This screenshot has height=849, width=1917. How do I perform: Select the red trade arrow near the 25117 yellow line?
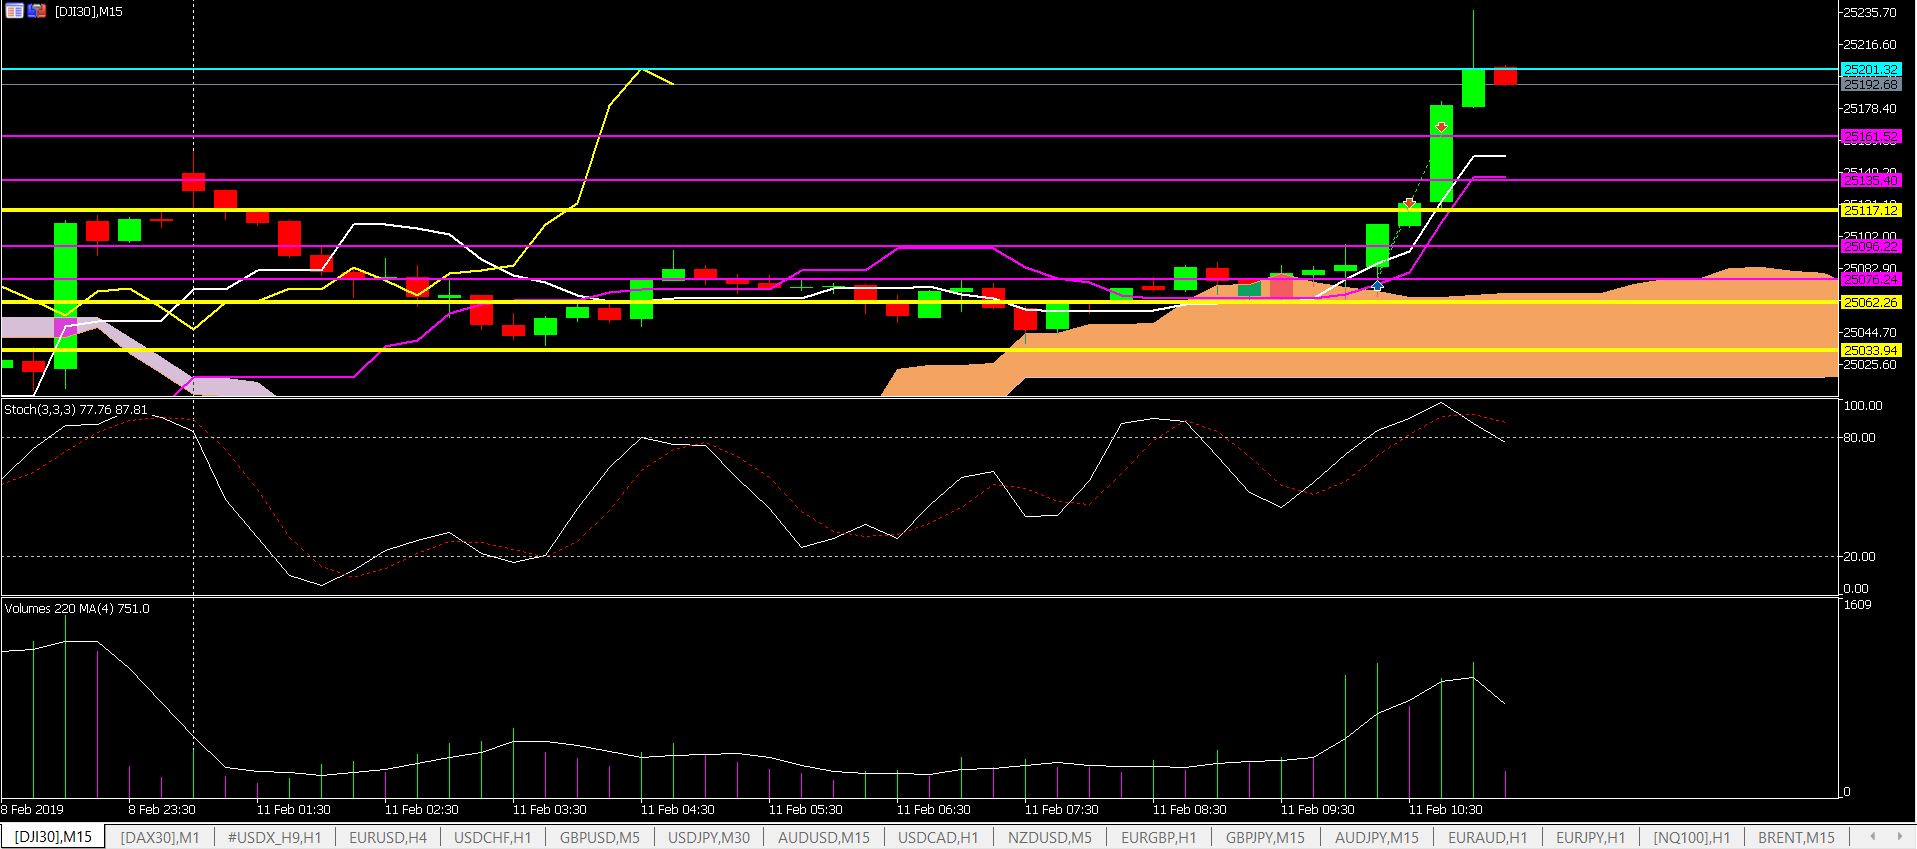1409,203
